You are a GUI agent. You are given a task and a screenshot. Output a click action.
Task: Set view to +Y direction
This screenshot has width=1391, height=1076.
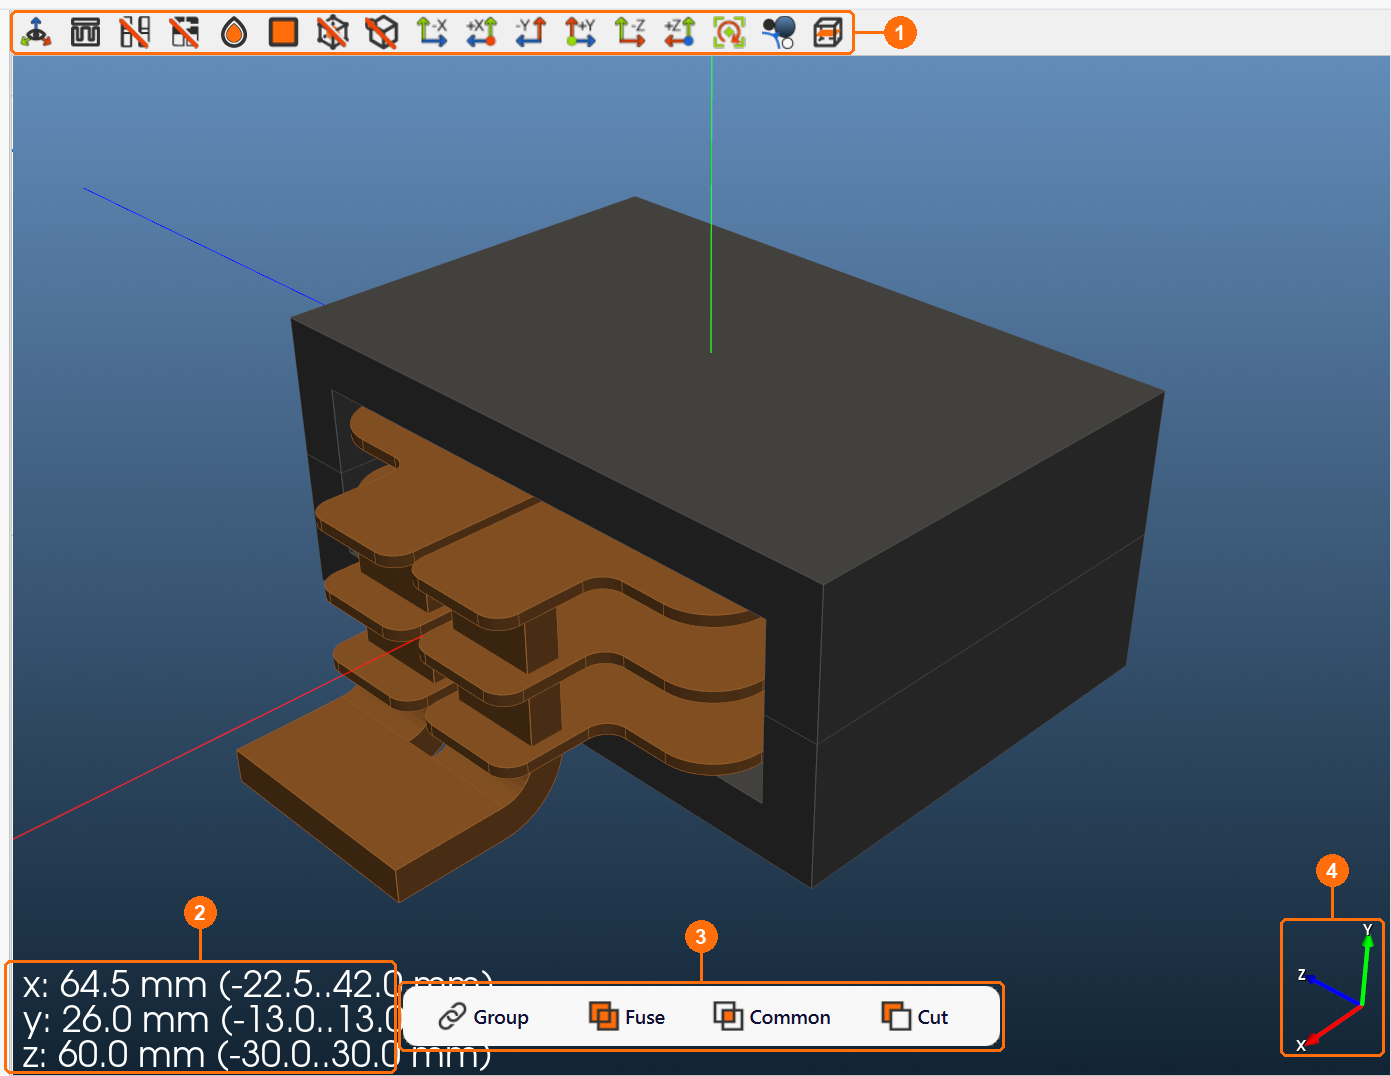coord(580,33)
